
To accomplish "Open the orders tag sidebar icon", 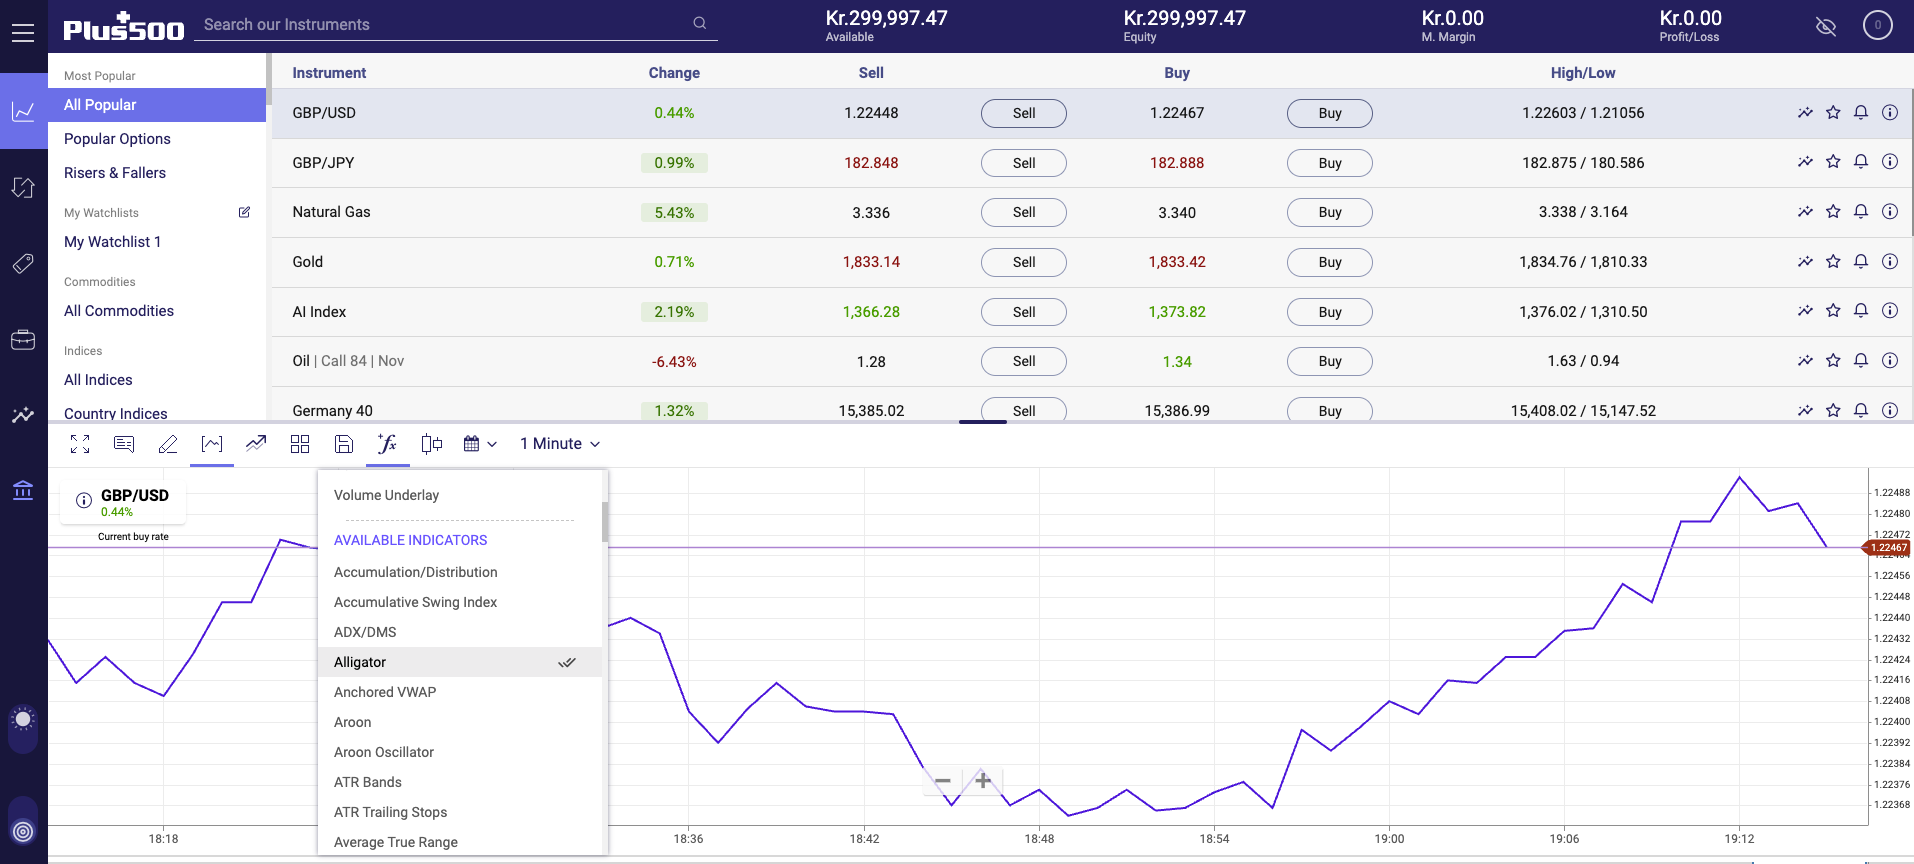I will coord(23,264).
